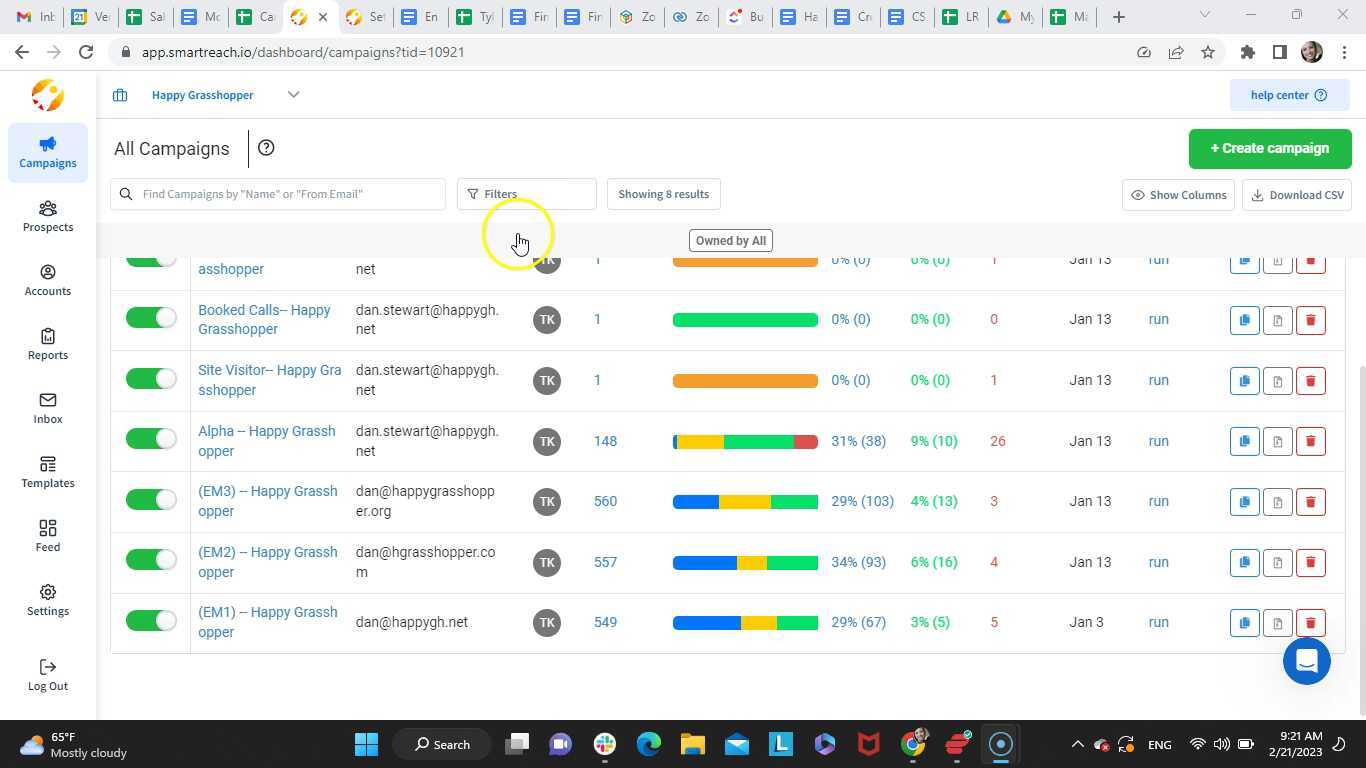Image resolution: width=1366 pixels, height=768 pixels.
Task: Open the Filters dropdown
Action: [x=526, y=194]
